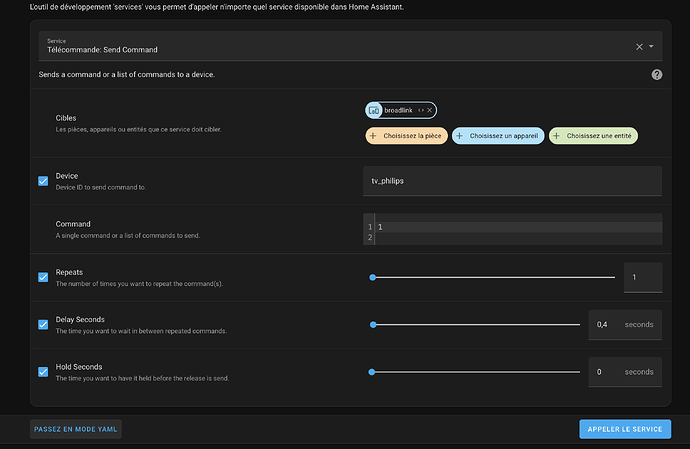Click the Choisissez une entité chip
The width and height of the screenshot is (690, 449).
[x=594, y=135]
